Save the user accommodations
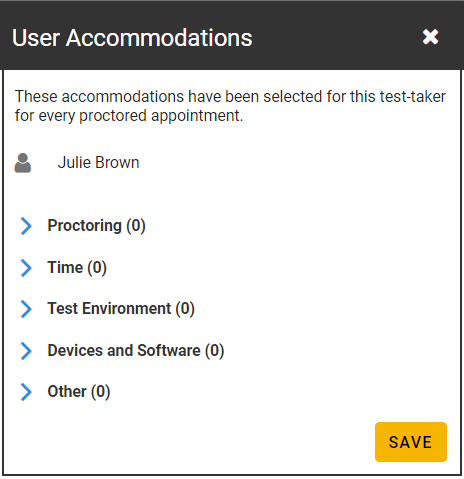464x479 pixels. tap(411, 442)
